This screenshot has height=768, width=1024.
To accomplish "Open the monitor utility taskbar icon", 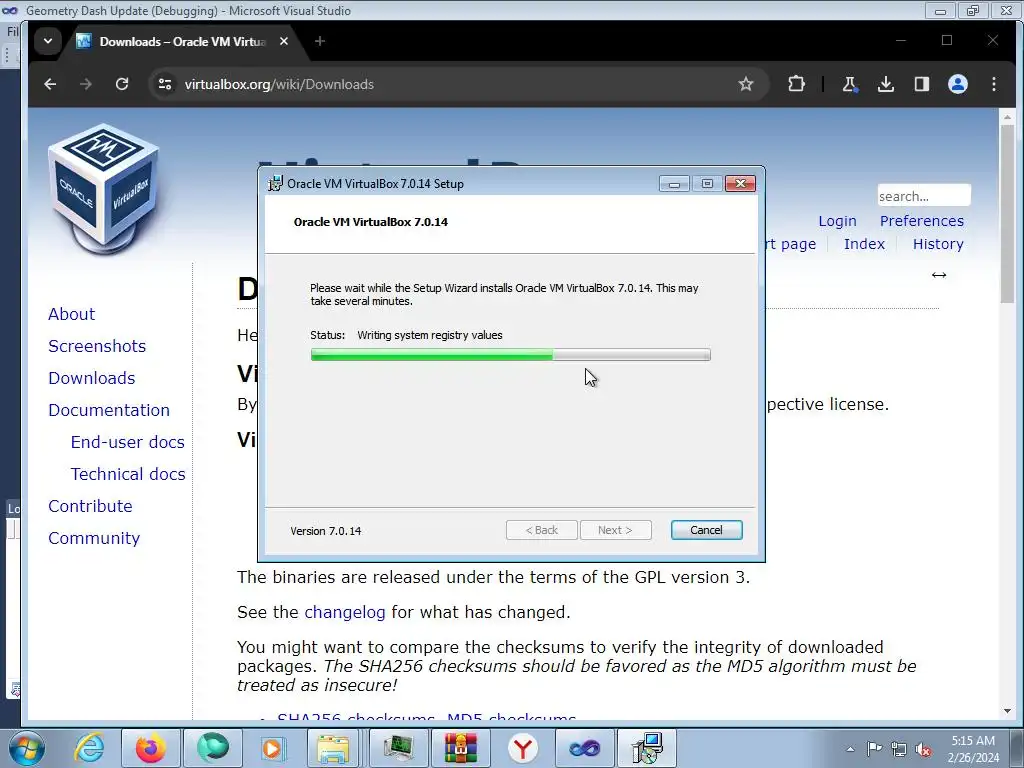I will [399, 748].
